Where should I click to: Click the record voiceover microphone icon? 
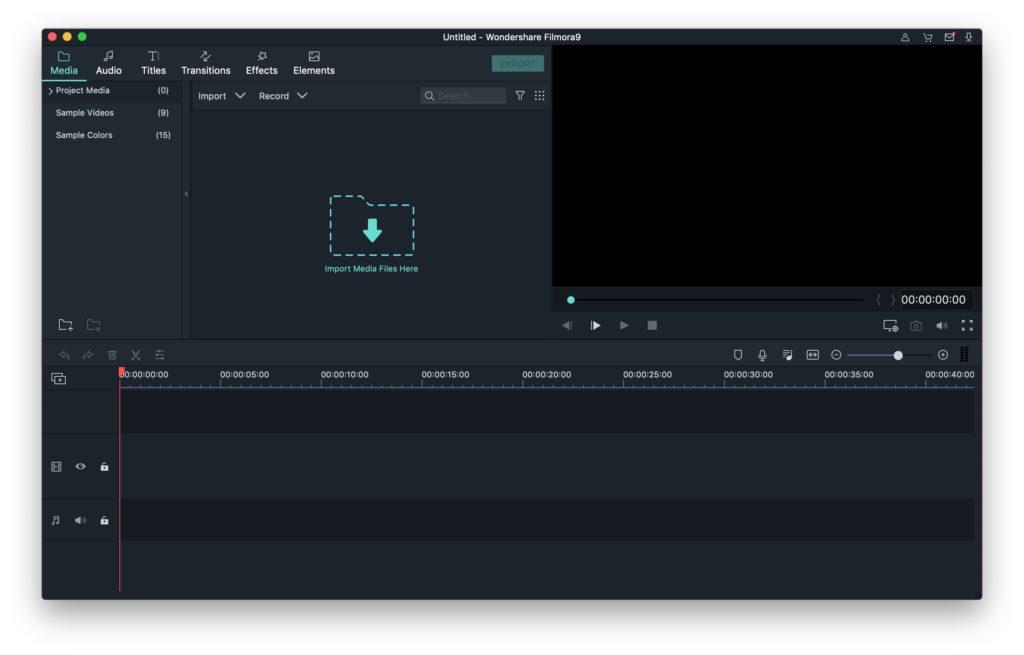[x=762, y=355]
